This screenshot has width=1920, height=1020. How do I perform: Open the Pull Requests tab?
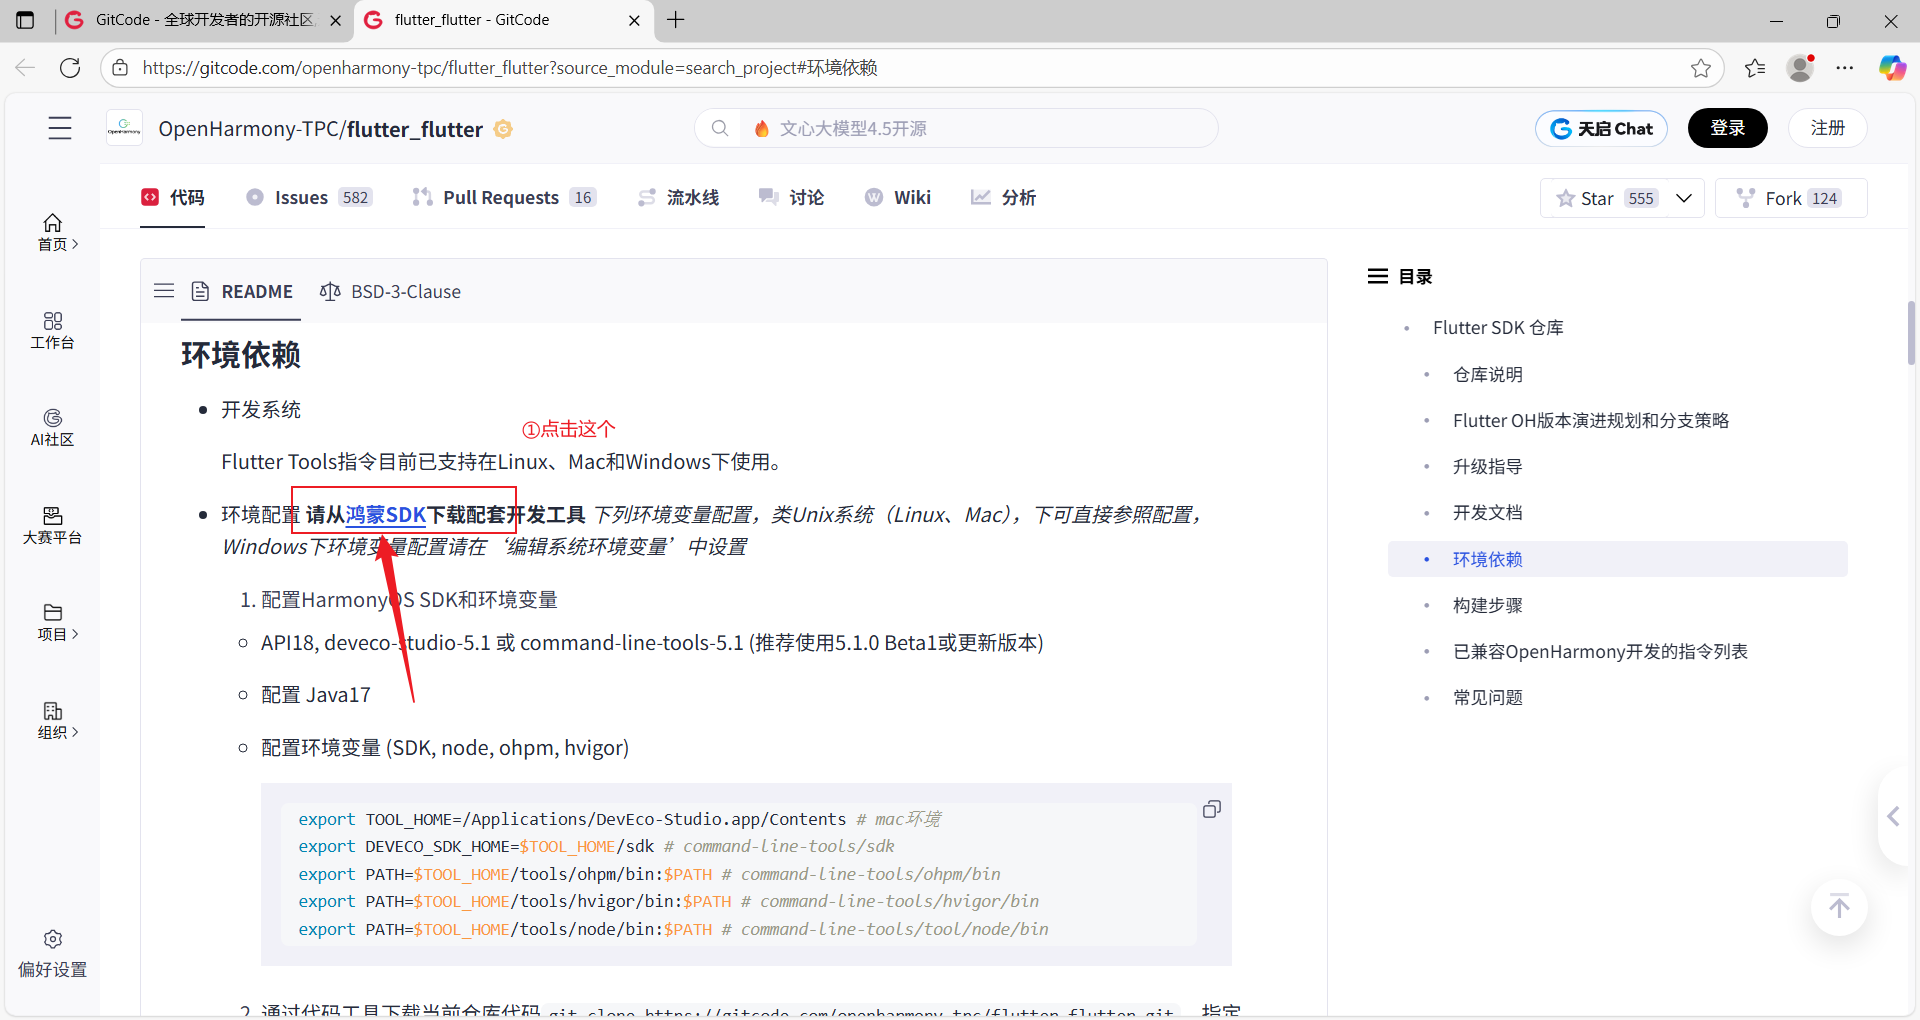(505, 198)
